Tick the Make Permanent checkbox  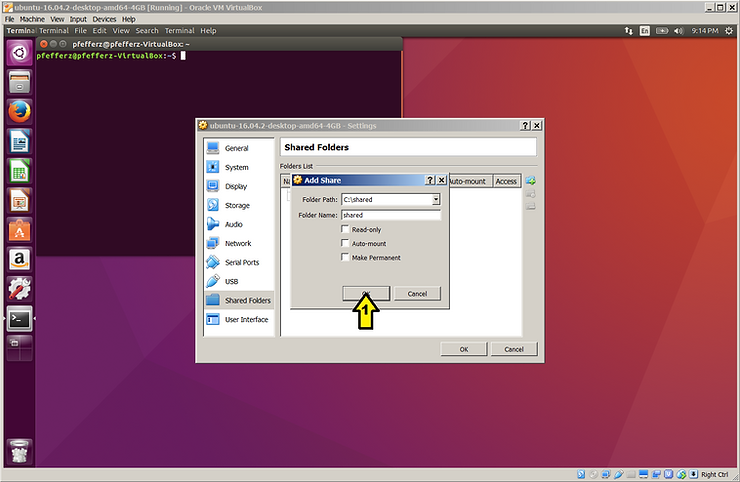click(x=345, y=258)
